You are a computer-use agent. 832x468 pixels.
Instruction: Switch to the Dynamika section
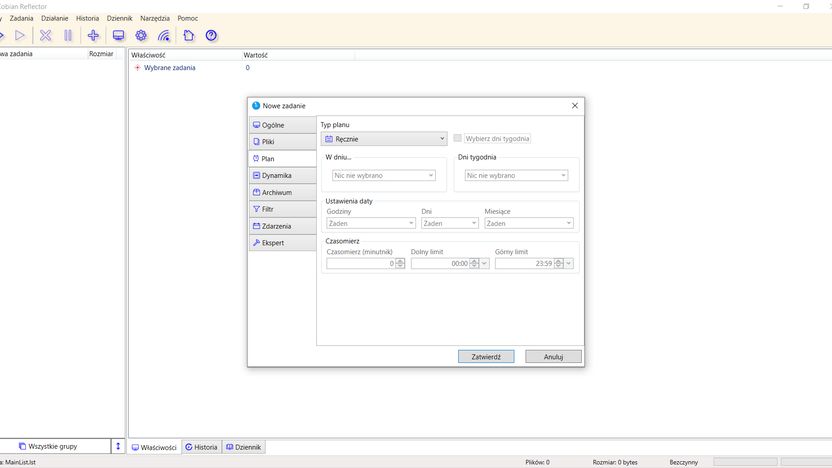tap(283, 176)
